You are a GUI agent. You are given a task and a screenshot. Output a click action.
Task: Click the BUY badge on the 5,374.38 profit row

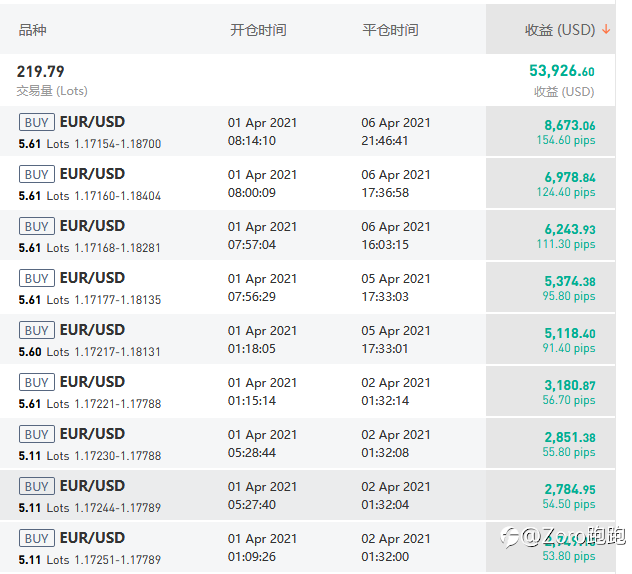pos(37,278)
